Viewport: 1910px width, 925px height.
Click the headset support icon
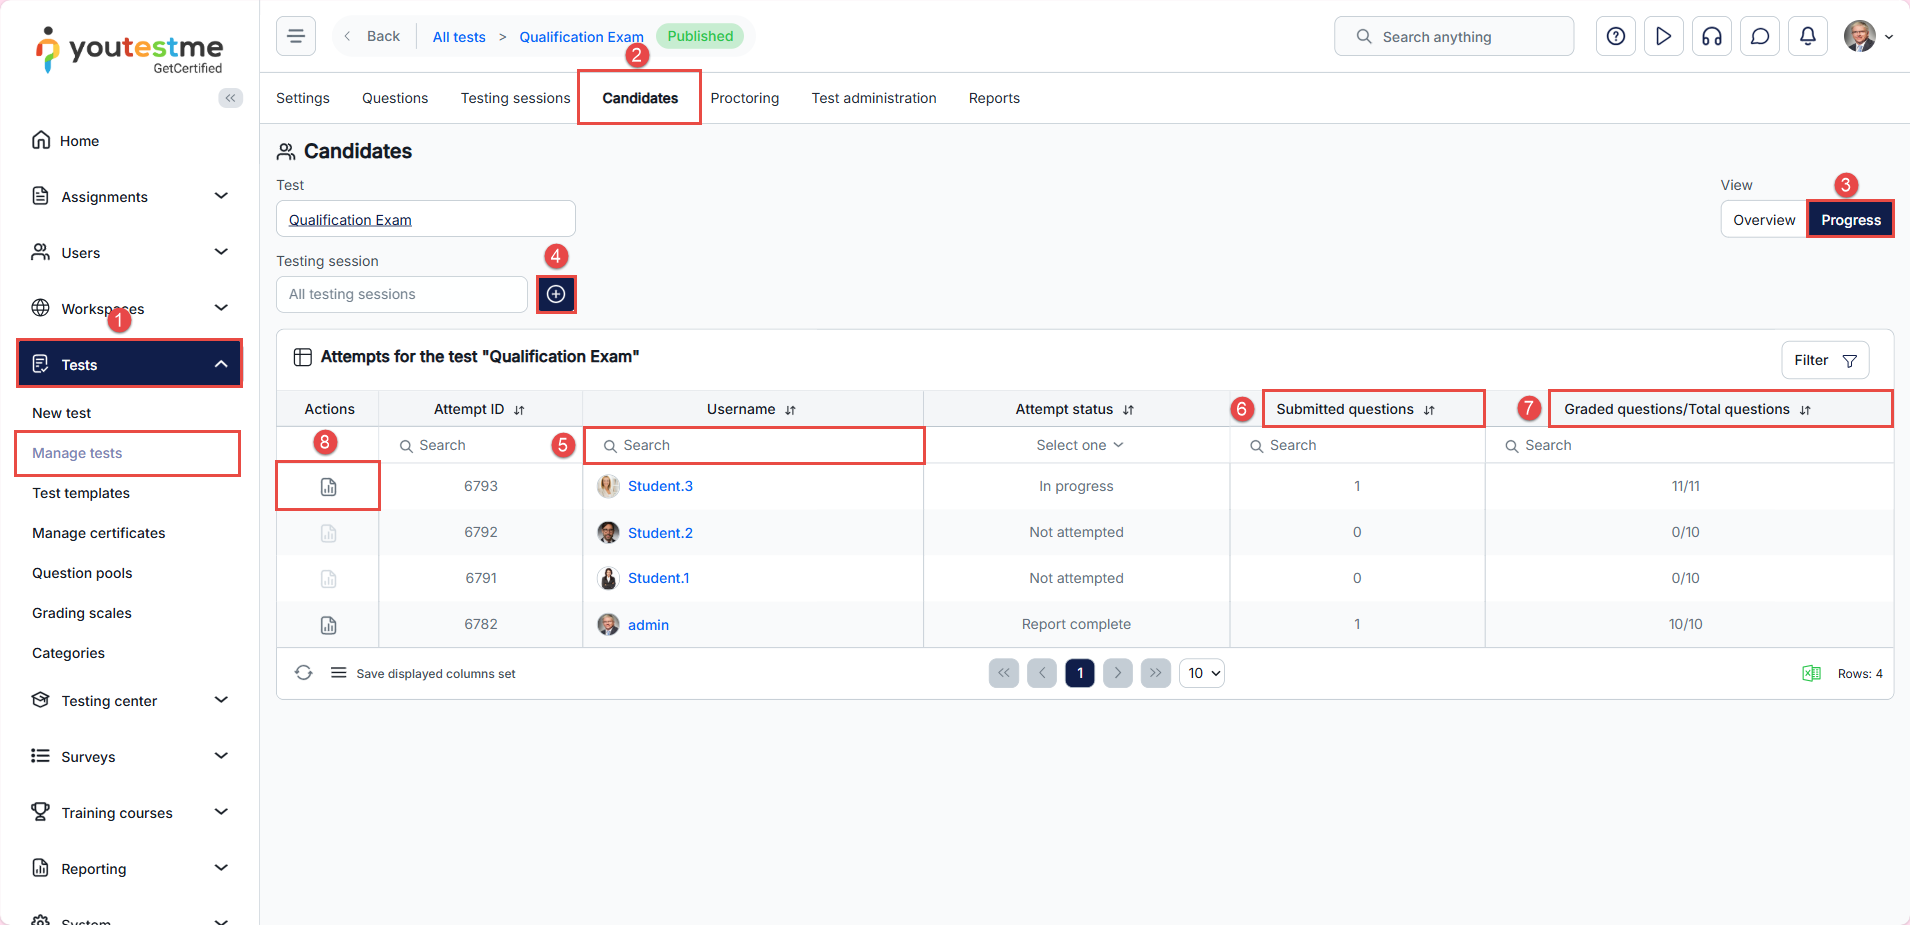(1711, 36)
